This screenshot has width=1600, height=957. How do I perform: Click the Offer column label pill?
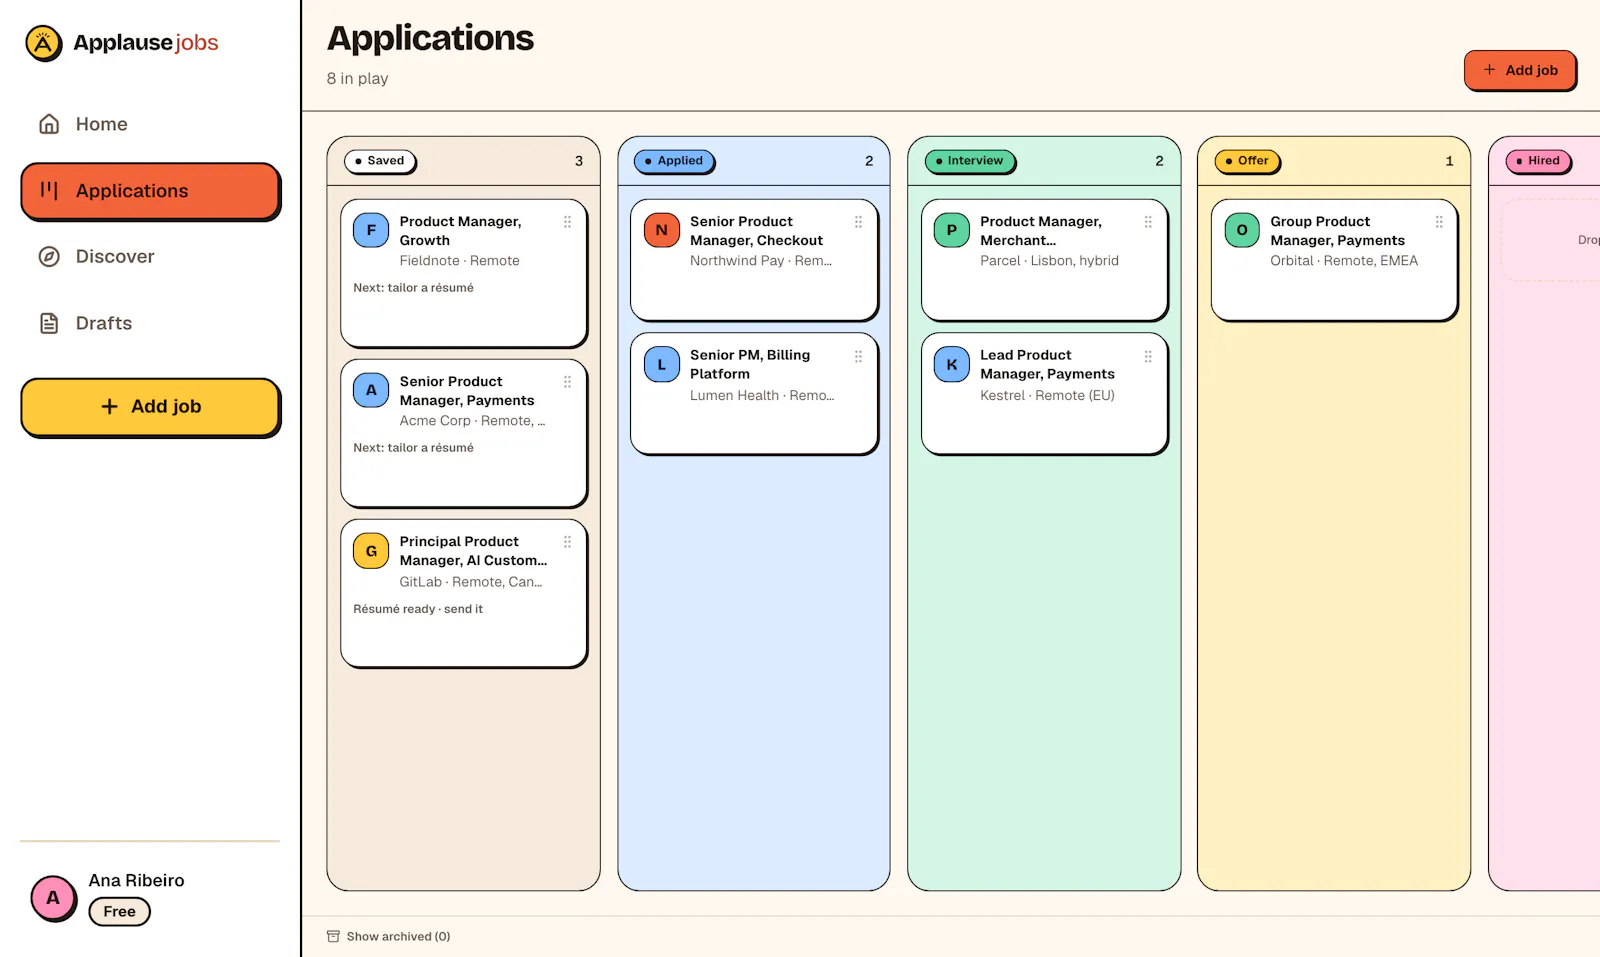[1248, 161]
